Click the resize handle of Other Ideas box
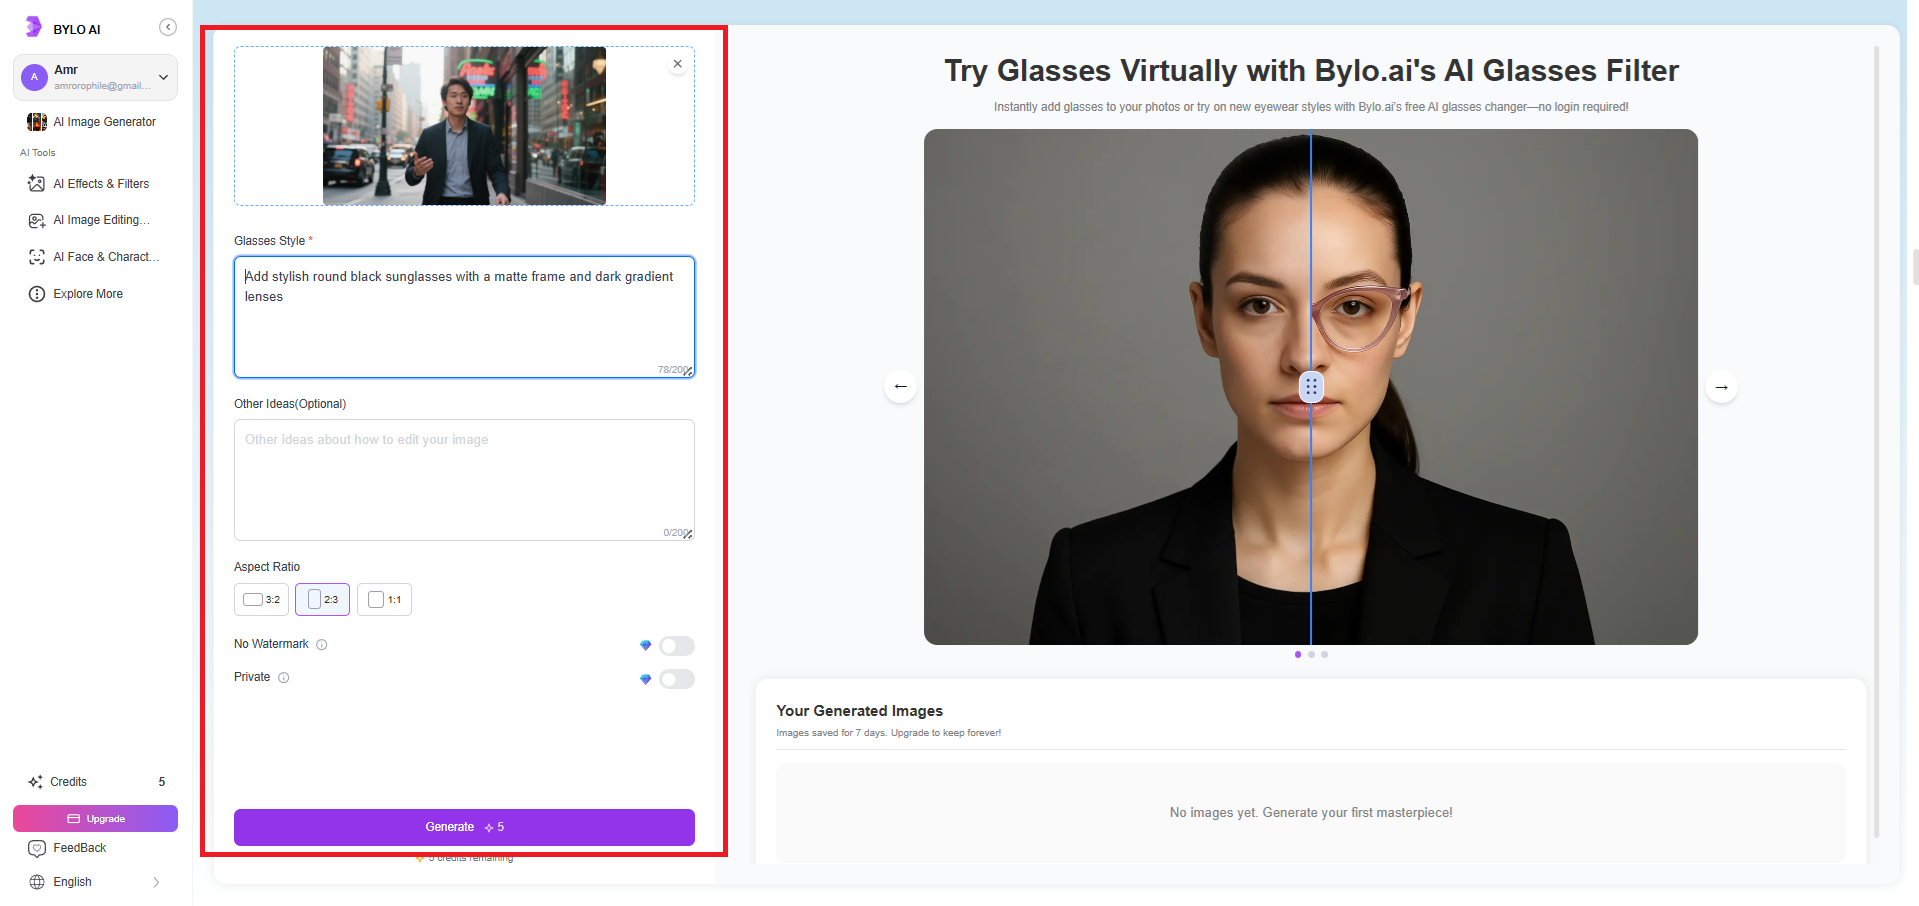 [688, 535]
